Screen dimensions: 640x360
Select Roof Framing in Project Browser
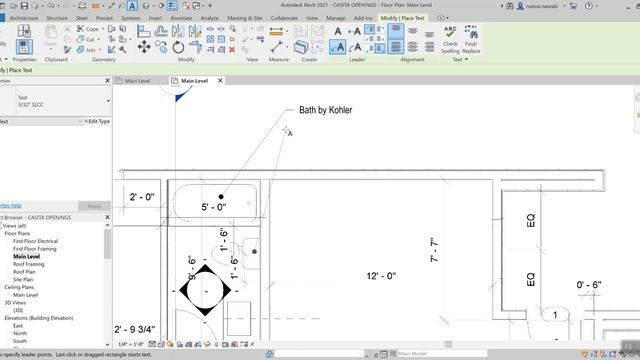point(29,264)
